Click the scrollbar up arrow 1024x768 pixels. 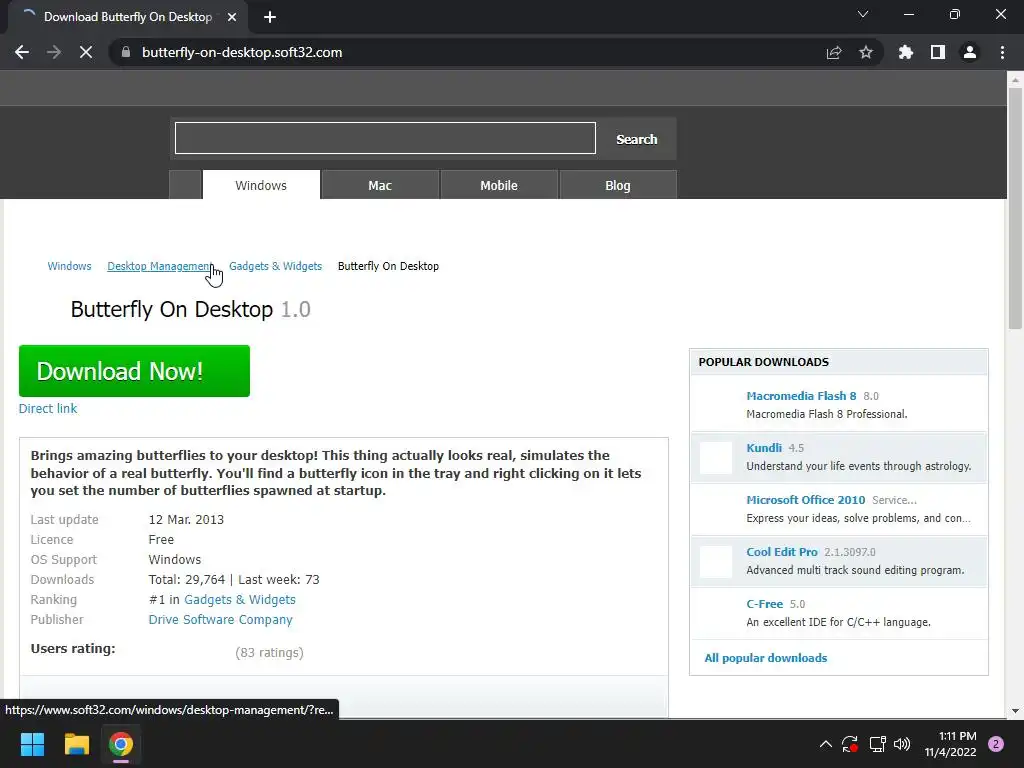pyautogui.click(x=1015, y=80)
